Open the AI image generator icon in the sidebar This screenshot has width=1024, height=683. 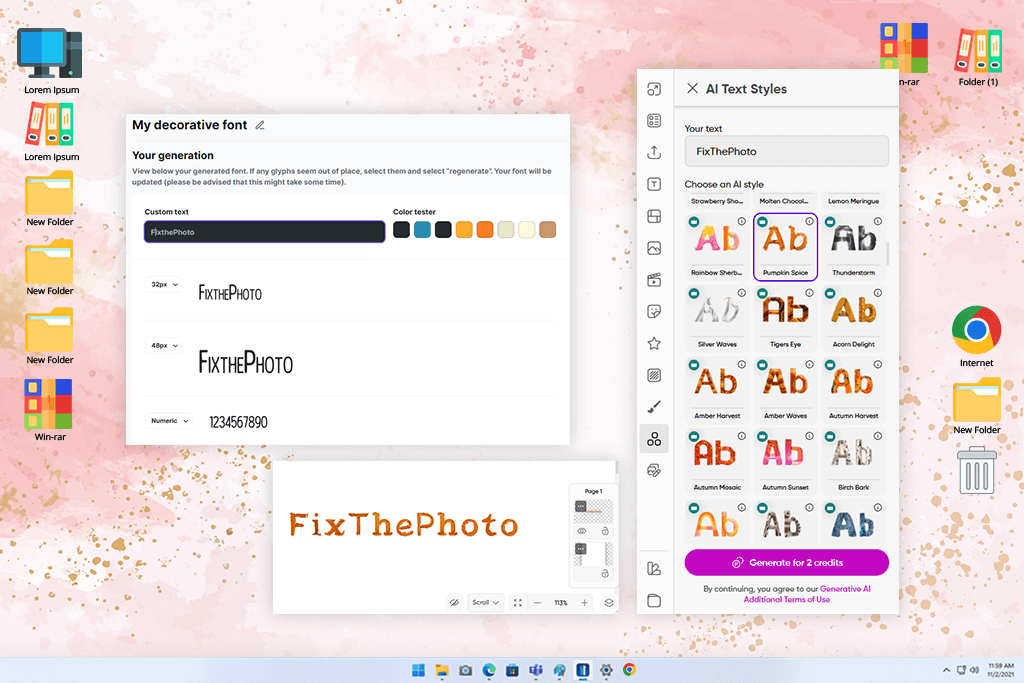coord(654,470)
